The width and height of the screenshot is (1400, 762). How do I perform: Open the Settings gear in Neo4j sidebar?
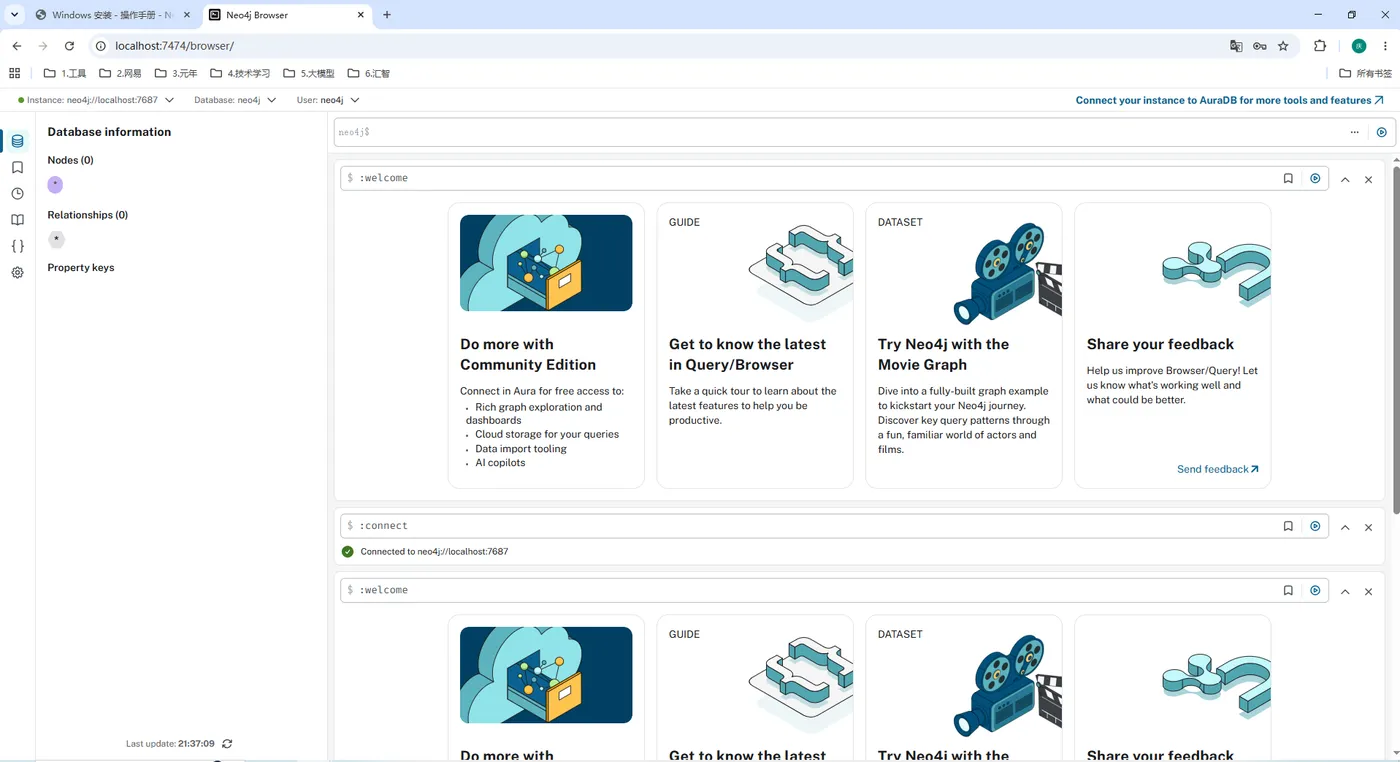click(17, 272)
